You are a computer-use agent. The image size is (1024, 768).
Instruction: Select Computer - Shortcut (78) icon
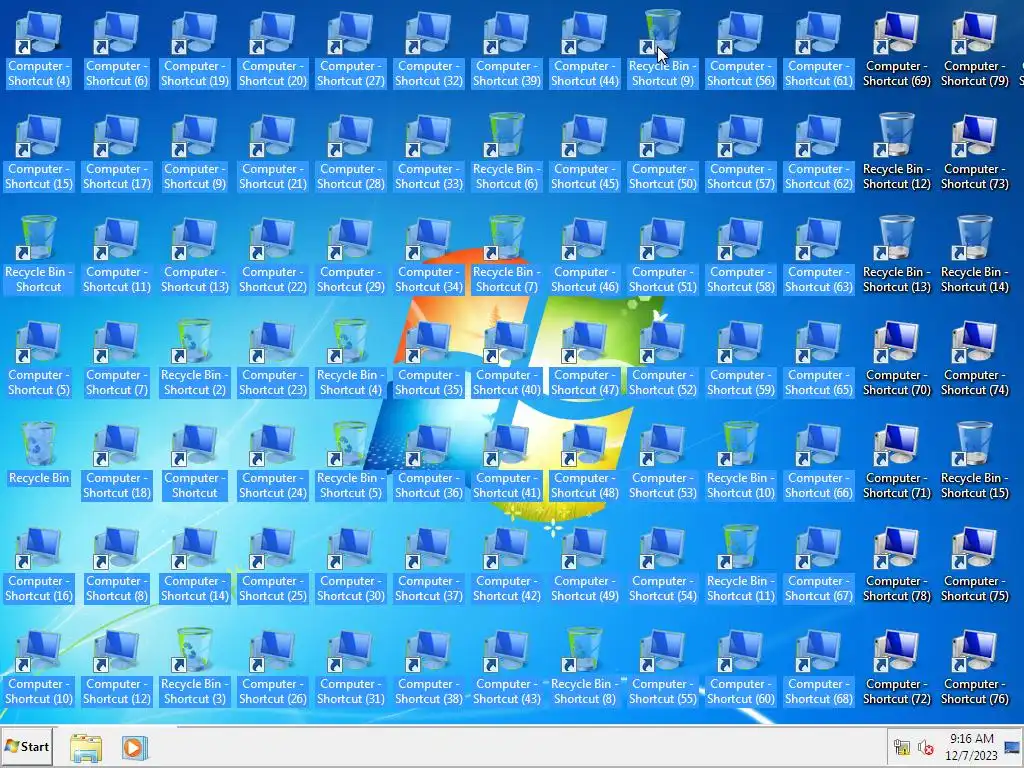click(897, 566)
